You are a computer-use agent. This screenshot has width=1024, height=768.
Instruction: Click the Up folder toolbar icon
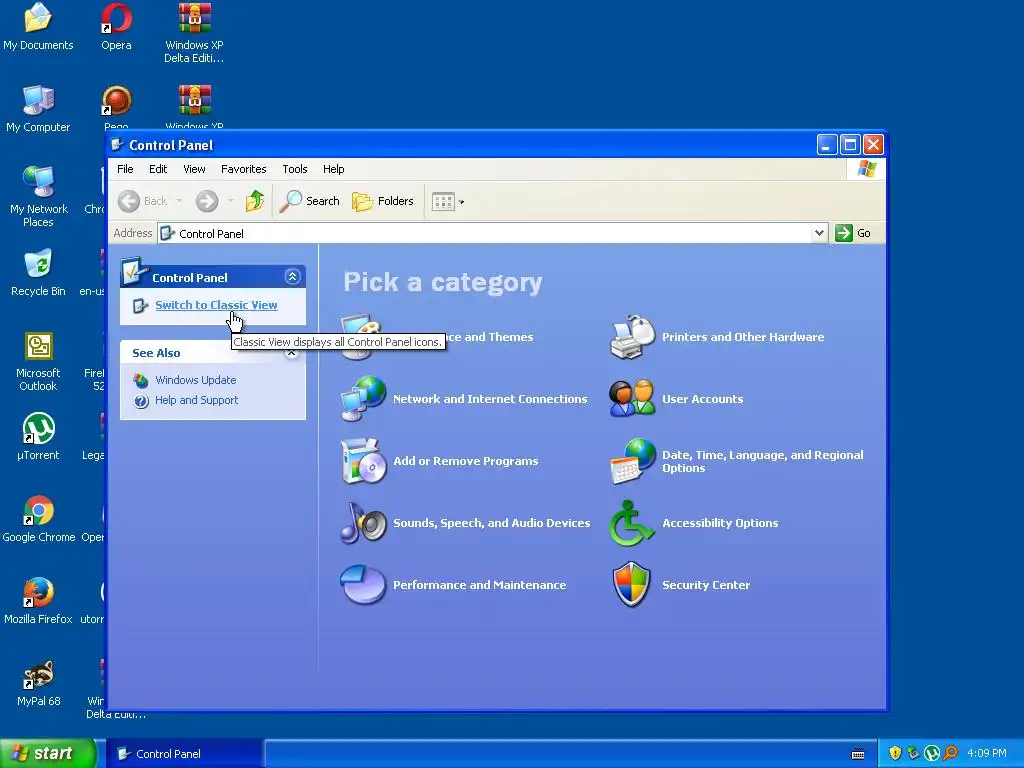pos(255,201)
